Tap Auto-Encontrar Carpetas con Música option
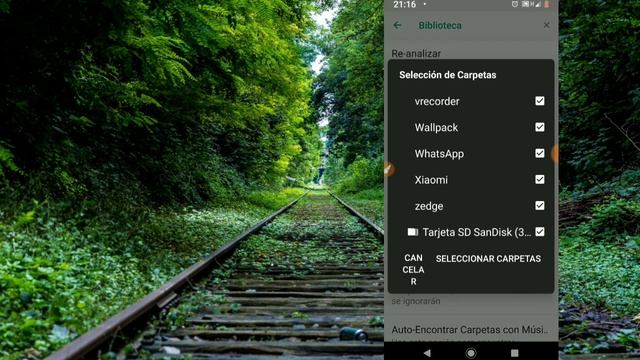 tap(470, 329)
